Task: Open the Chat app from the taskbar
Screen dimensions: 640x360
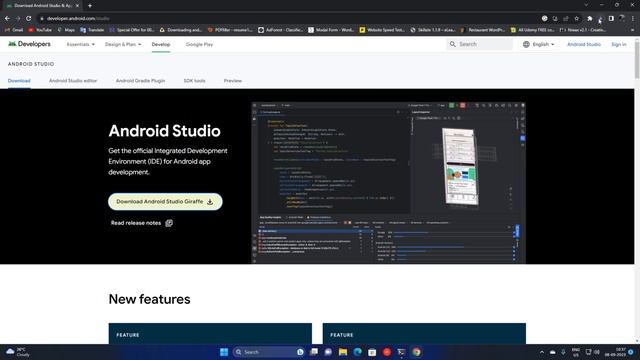Action: (x=328, y=352)
